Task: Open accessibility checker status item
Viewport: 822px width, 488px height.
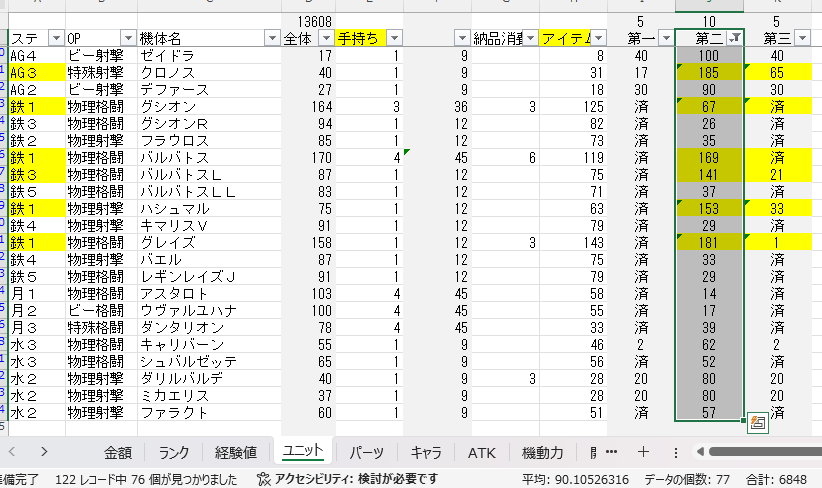Action: 347,479
